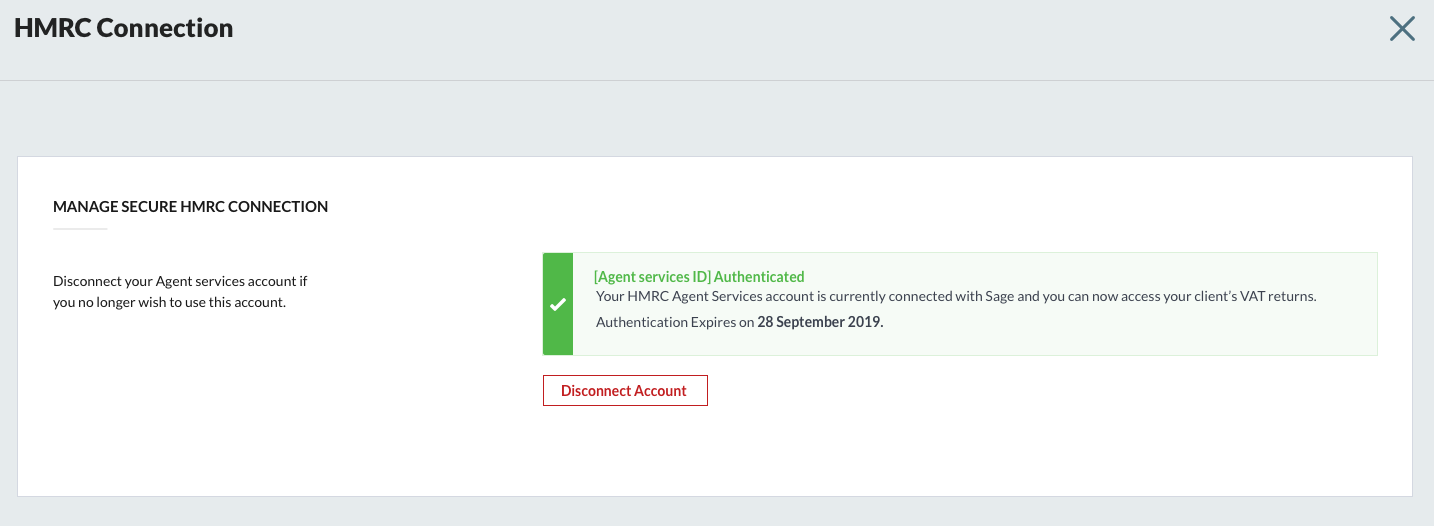
Task: Click the word 'Authenticated' in green title
Action: (x=759, y=276)
